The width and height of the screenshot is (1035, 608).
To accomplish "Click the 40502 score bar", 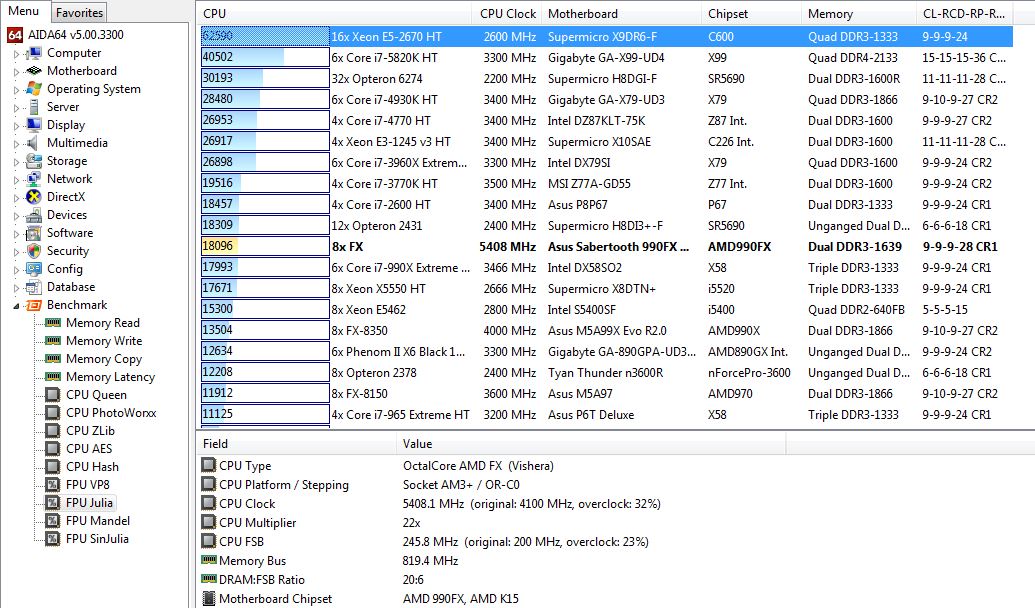I will pyautogui.click(x=265, y=57).
